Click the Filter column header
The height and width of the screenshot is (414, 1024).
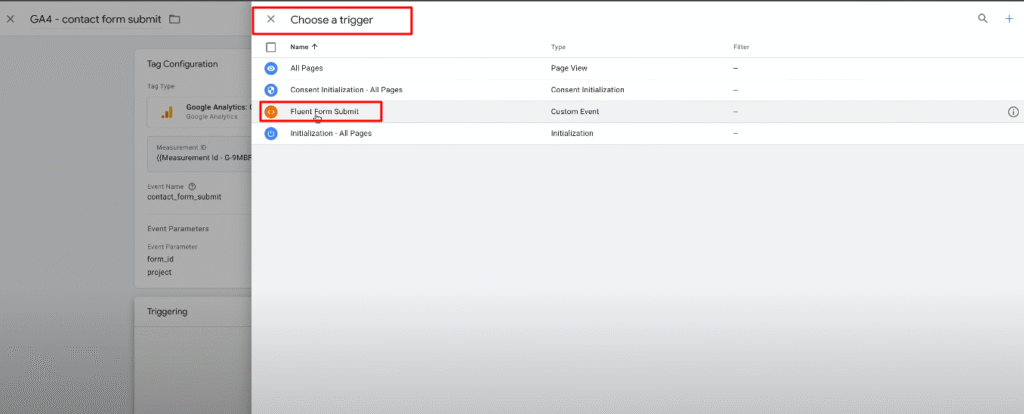[741, 47]
